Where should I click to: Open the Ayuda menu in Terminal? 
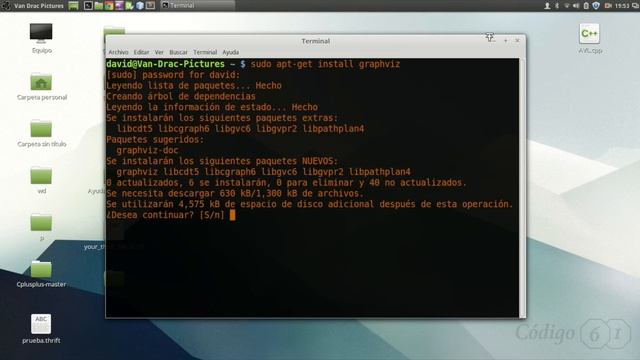click(x=231, y=52)
